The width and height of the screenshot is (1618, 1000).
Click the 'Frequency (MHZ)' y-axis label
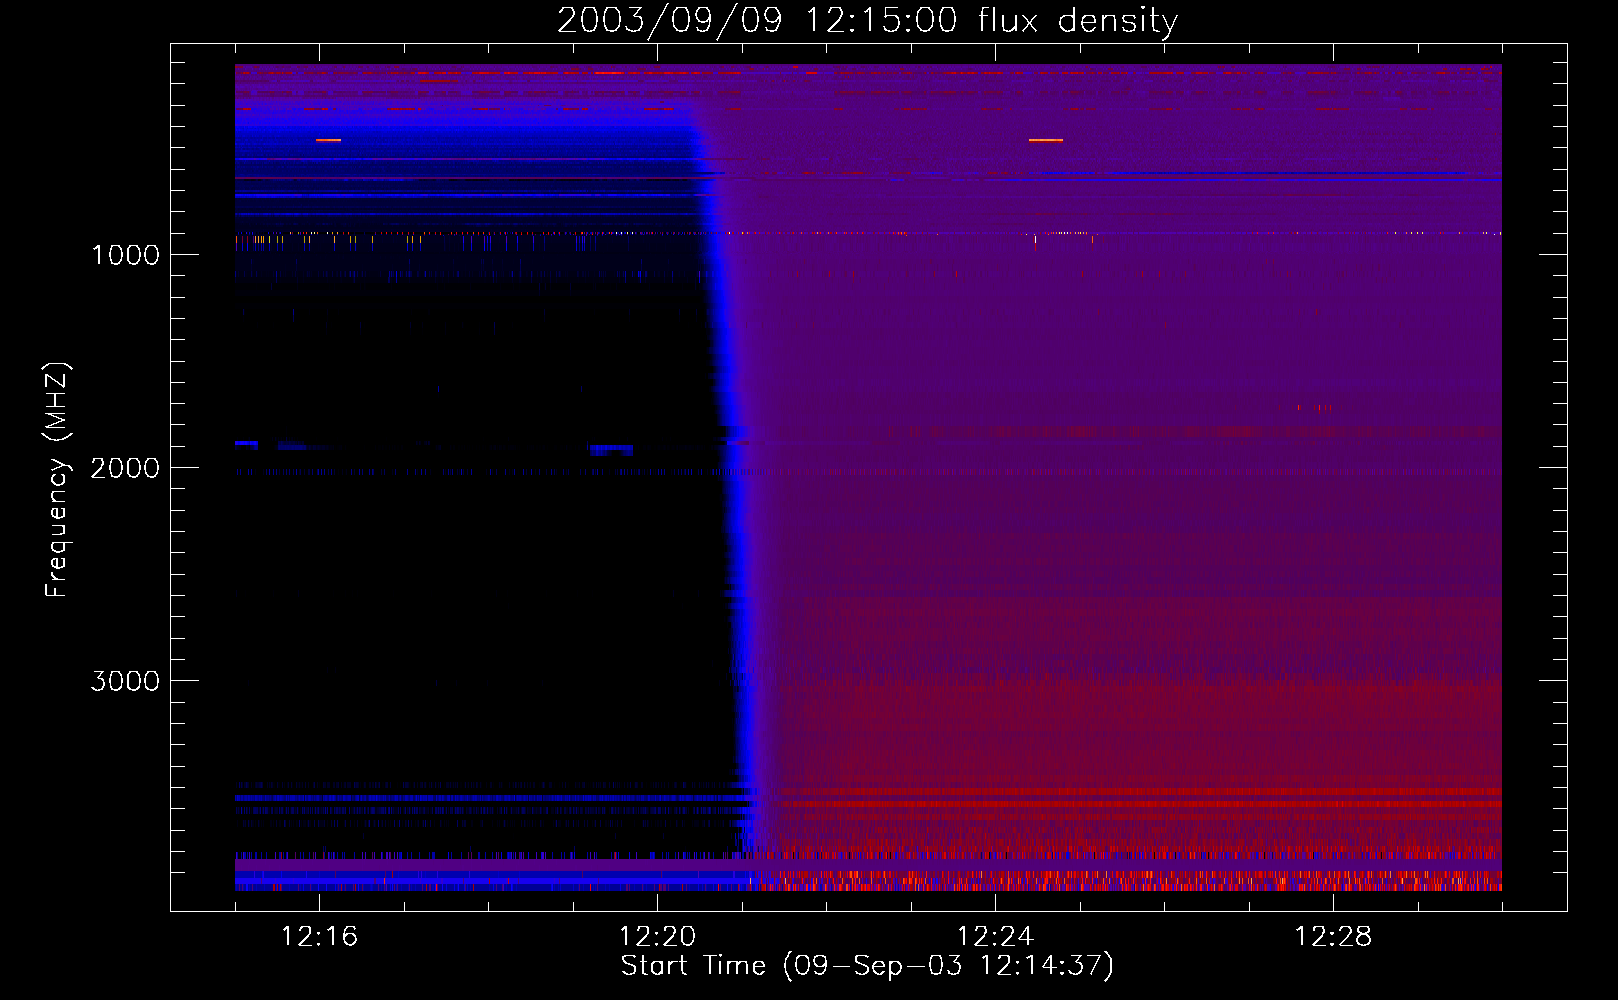point(57,480)
